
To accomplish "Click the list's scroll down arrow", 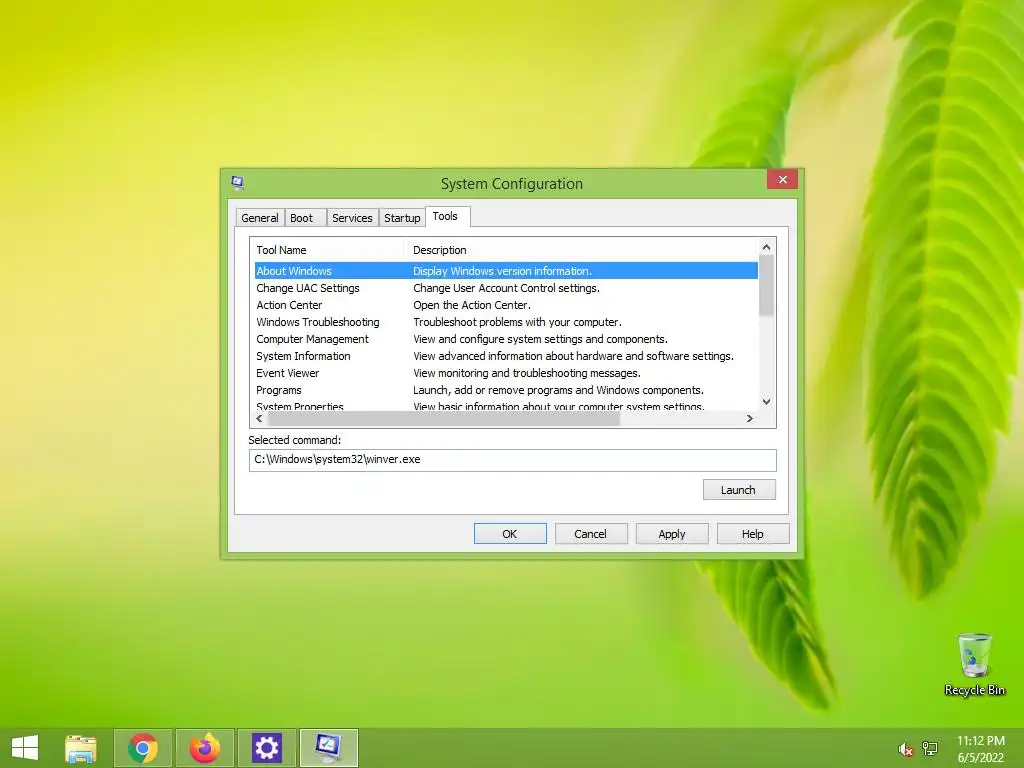I will pos(767,402).
